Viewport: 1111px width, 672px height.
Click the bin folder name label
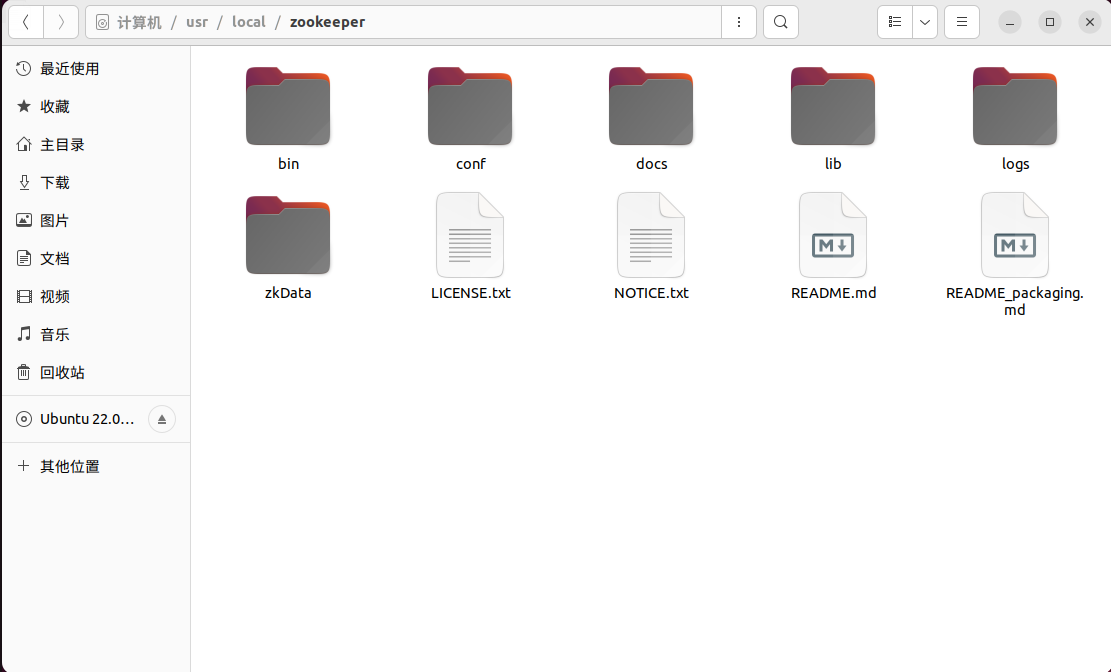click(288, 164)
